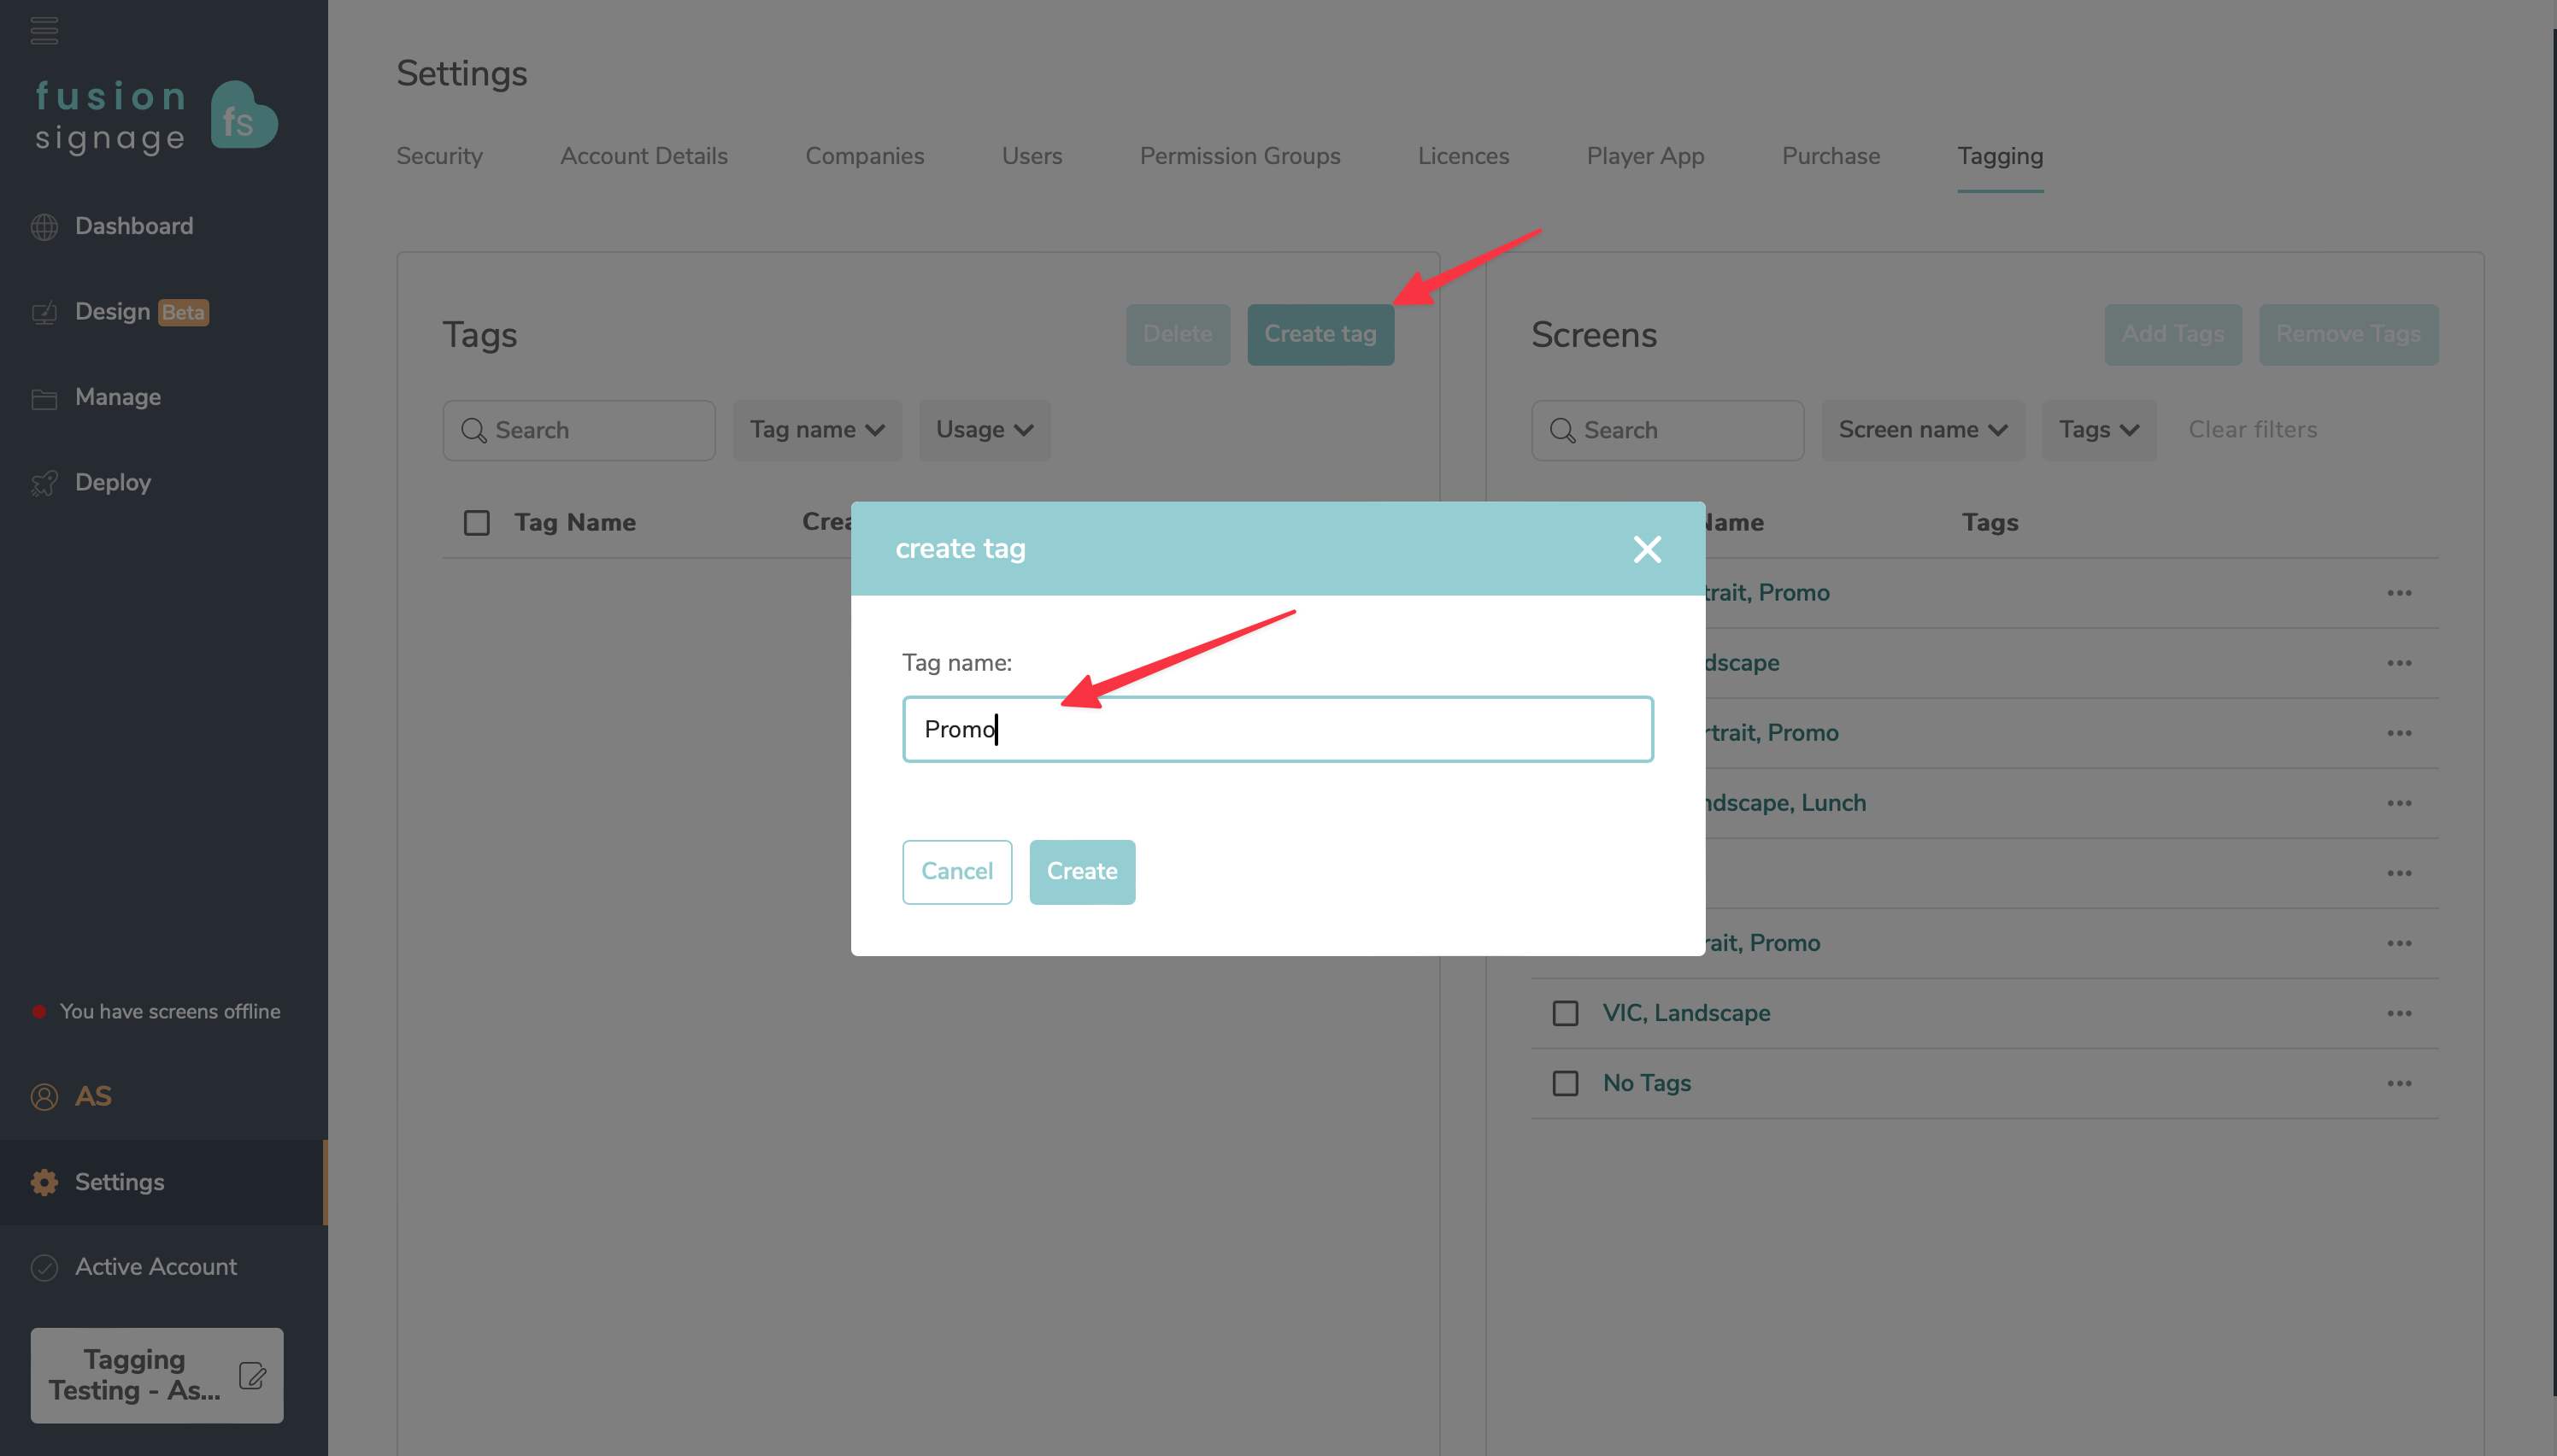Open Manage from the sidebar
The width and height of the screenshot is (2557, 1456).
(x=118, y=398)
